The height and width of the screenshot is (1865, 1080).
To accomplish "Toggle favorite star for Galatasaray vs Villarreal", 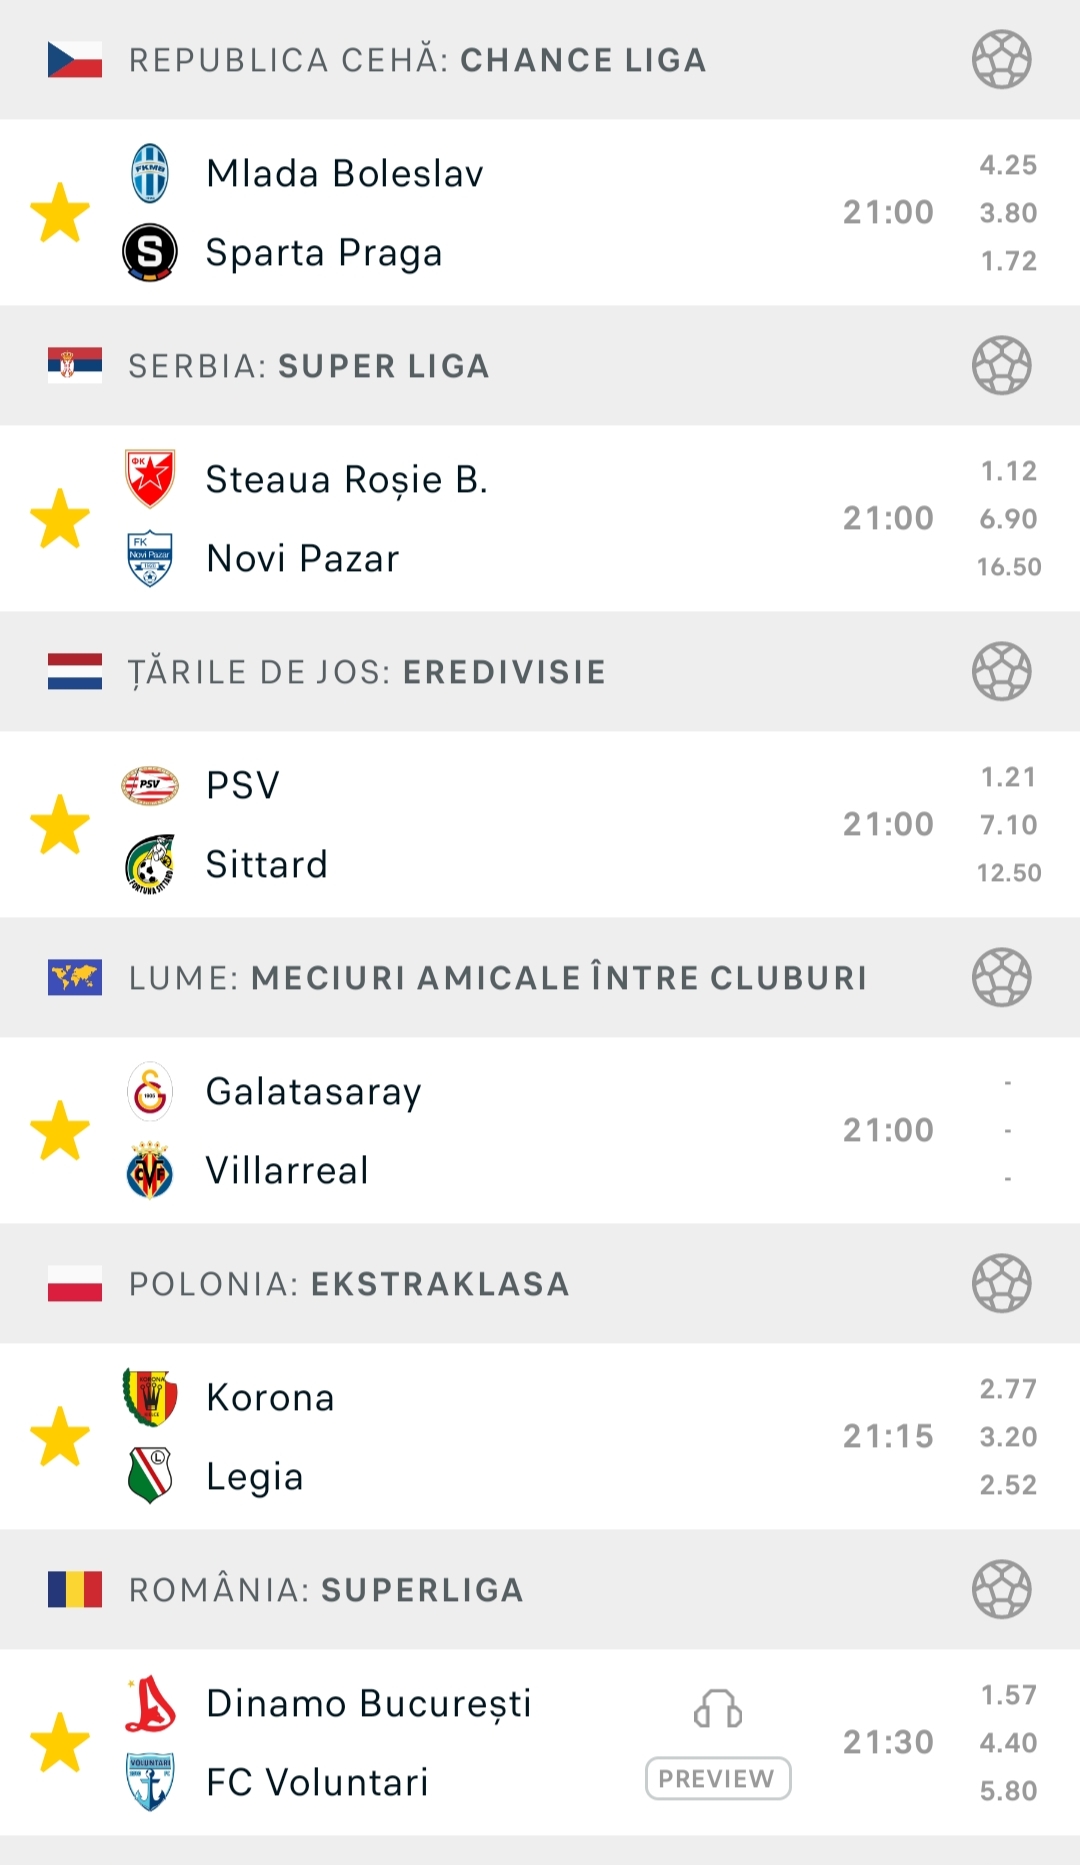I will pyautogui.click(x=60, y=1131).
